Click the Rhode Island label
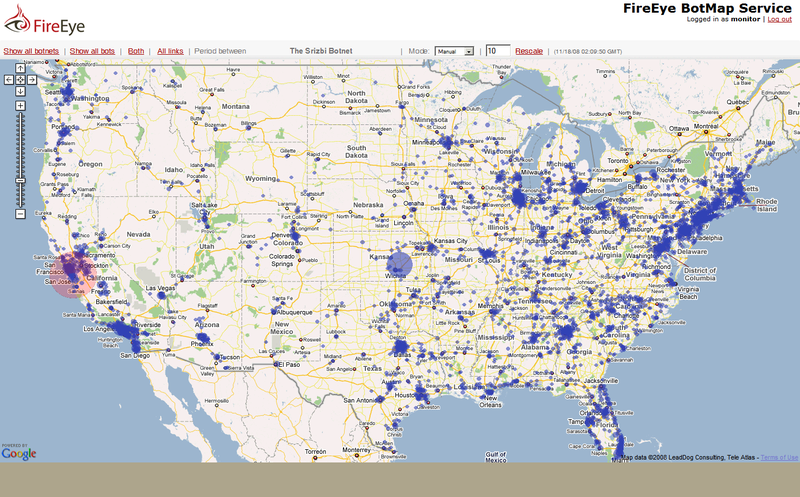This screenshot has width=800, height=497. click(x=766, y=205)
